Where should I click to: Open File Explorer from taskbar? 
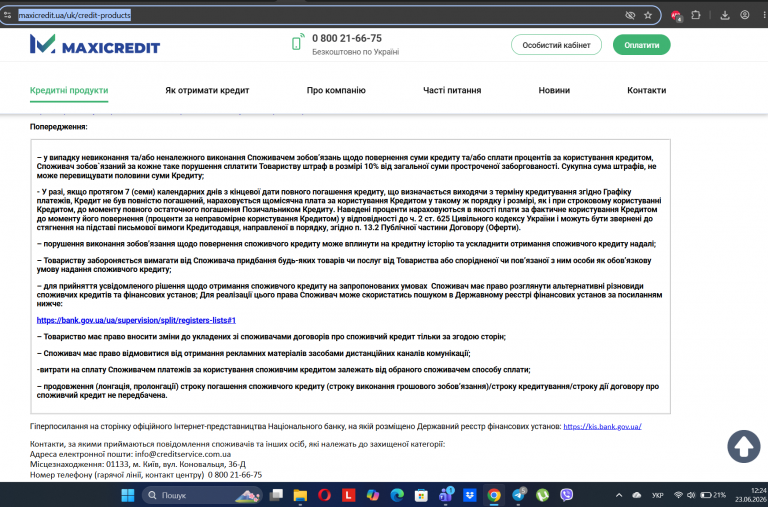(300, 495)
